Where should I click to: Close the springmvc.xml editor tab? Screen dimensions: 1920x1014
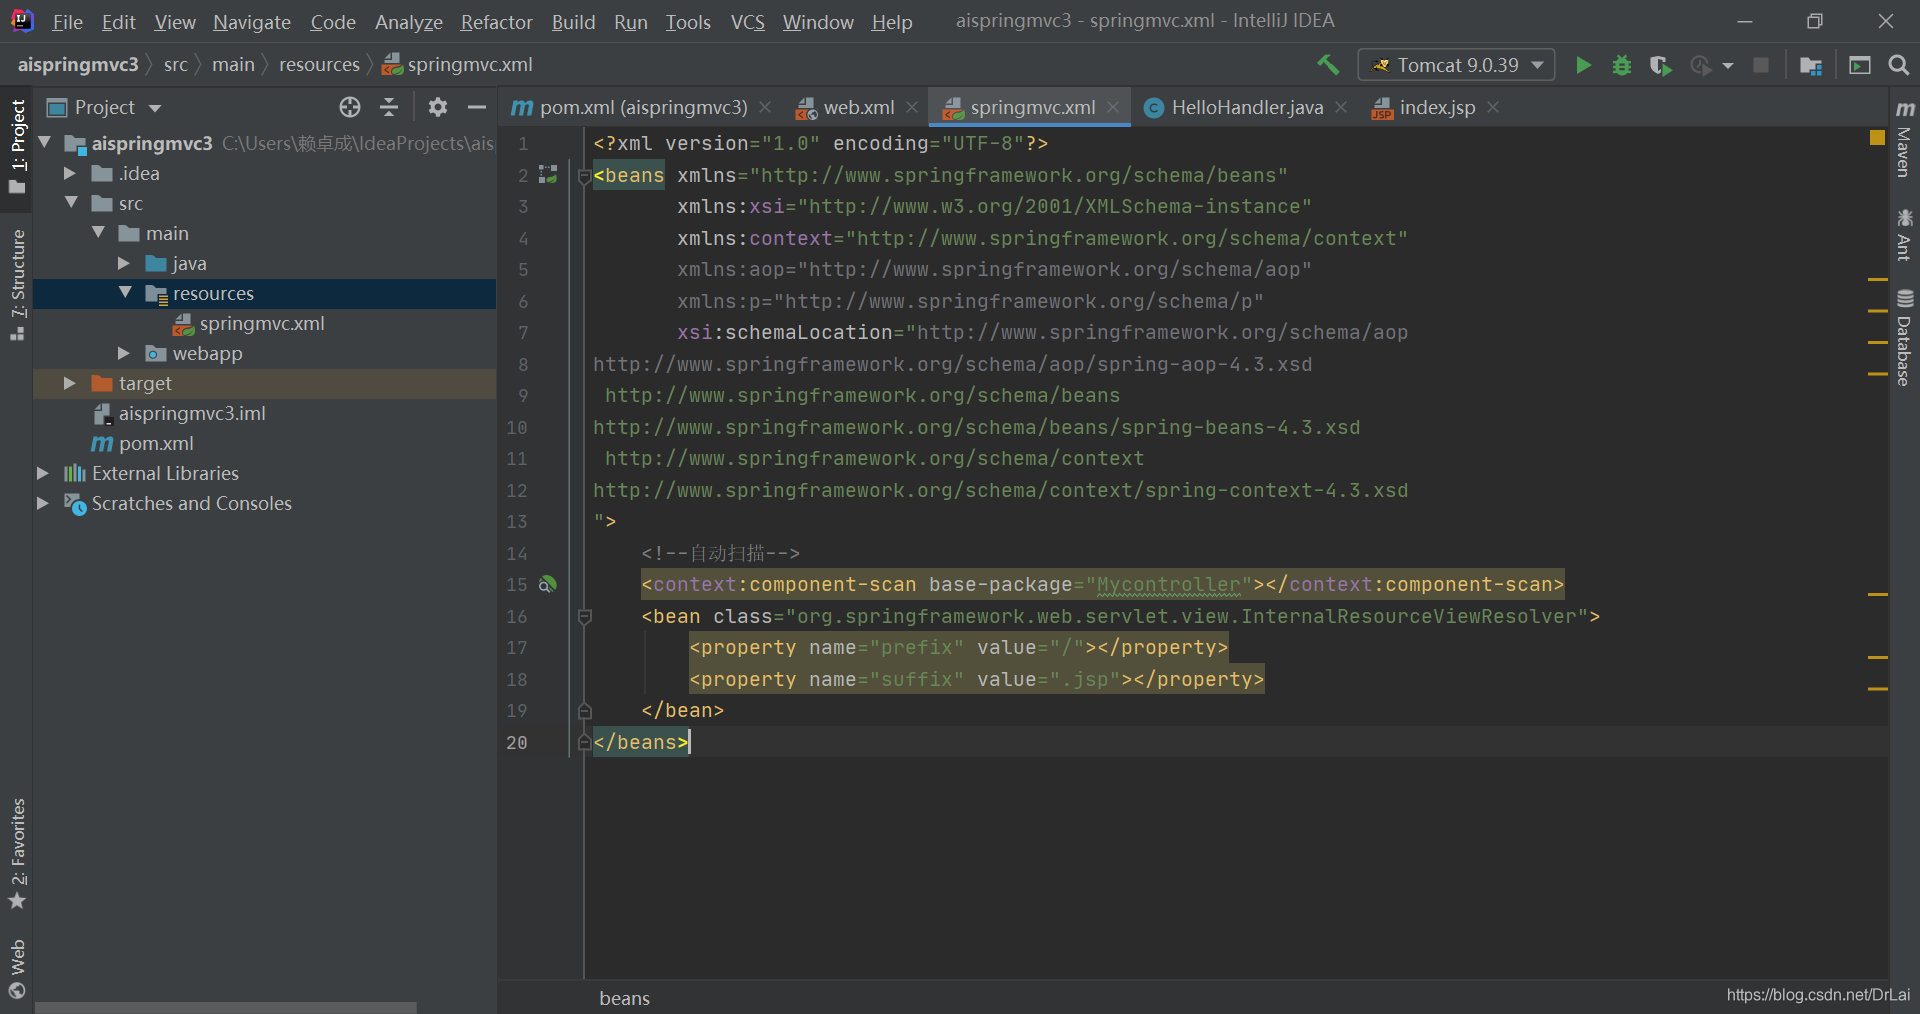(1113, 107)
